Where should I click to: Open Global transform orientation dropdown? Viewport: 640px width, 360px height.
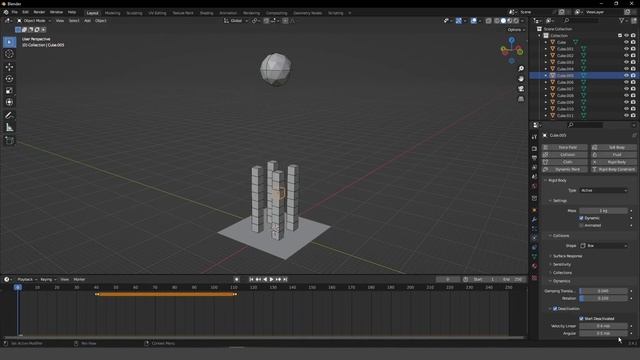(236, 20)
